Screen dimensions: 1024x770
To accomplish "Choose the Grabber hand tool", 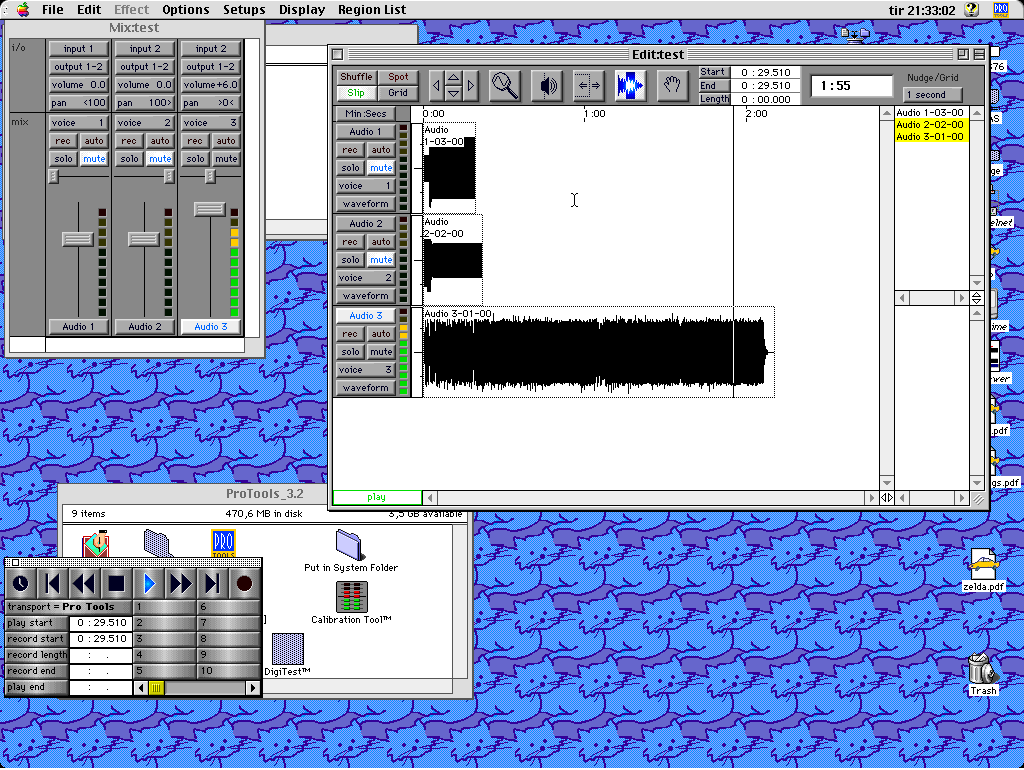I will tap(673, 86).
